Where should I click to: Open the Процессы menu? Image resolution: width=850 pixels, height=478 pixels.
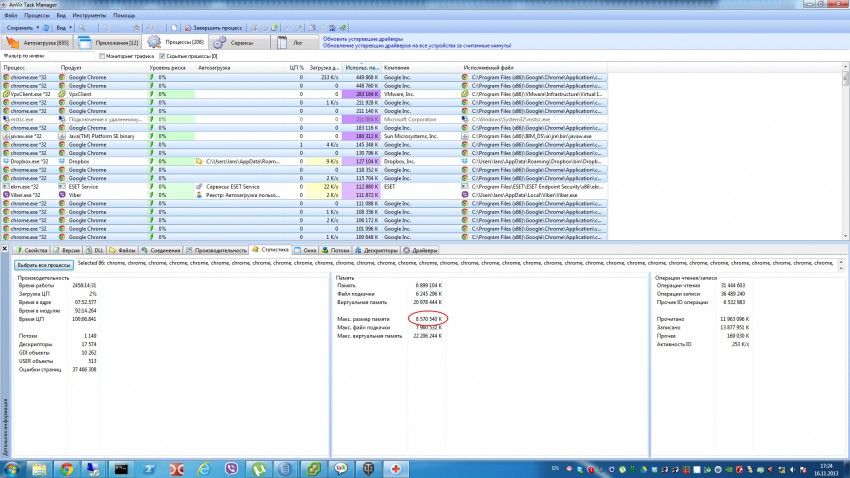tap(37, 17)
